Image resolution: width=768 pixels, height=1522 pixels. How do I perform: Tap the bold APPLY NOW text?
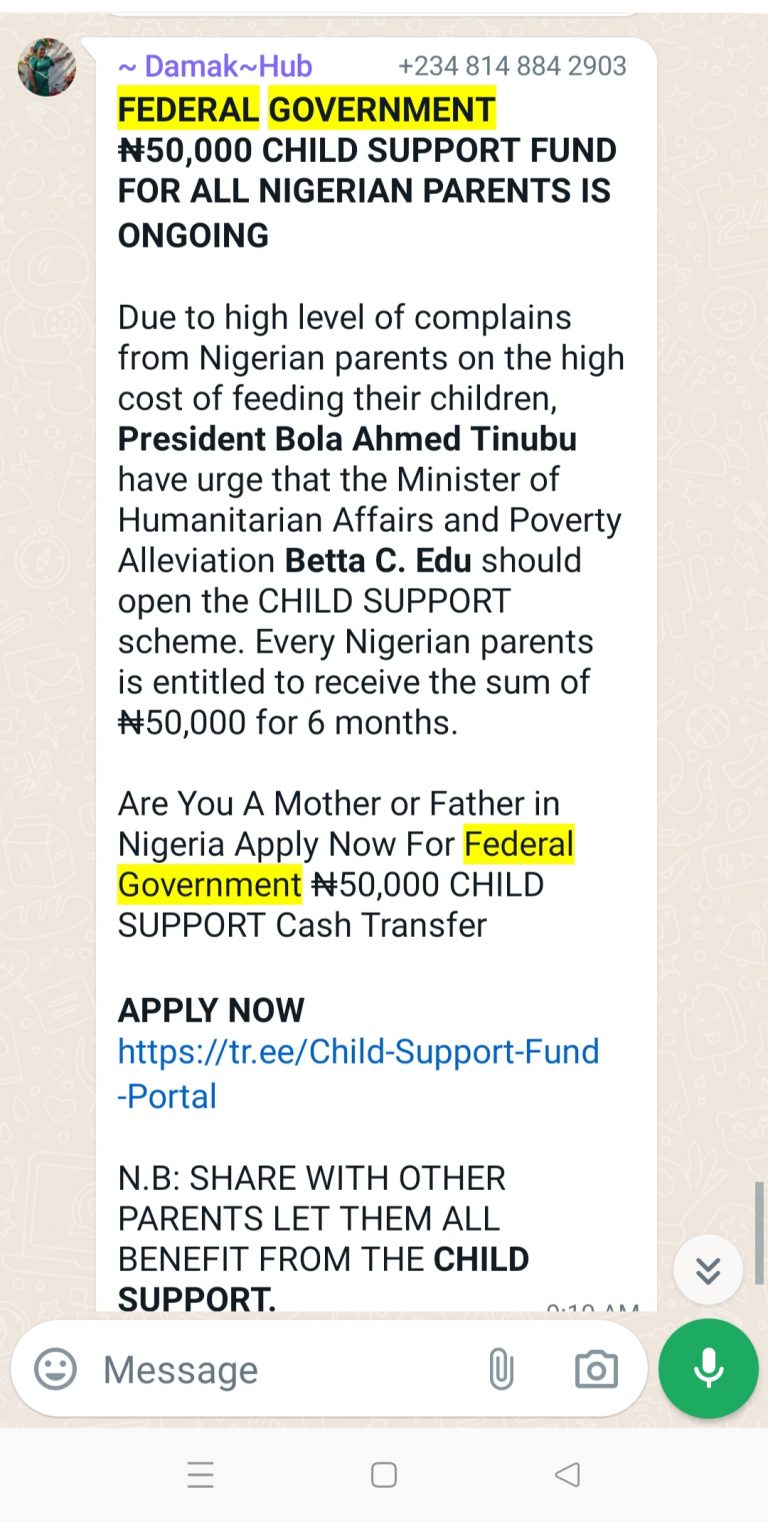tap(211, 1010)
